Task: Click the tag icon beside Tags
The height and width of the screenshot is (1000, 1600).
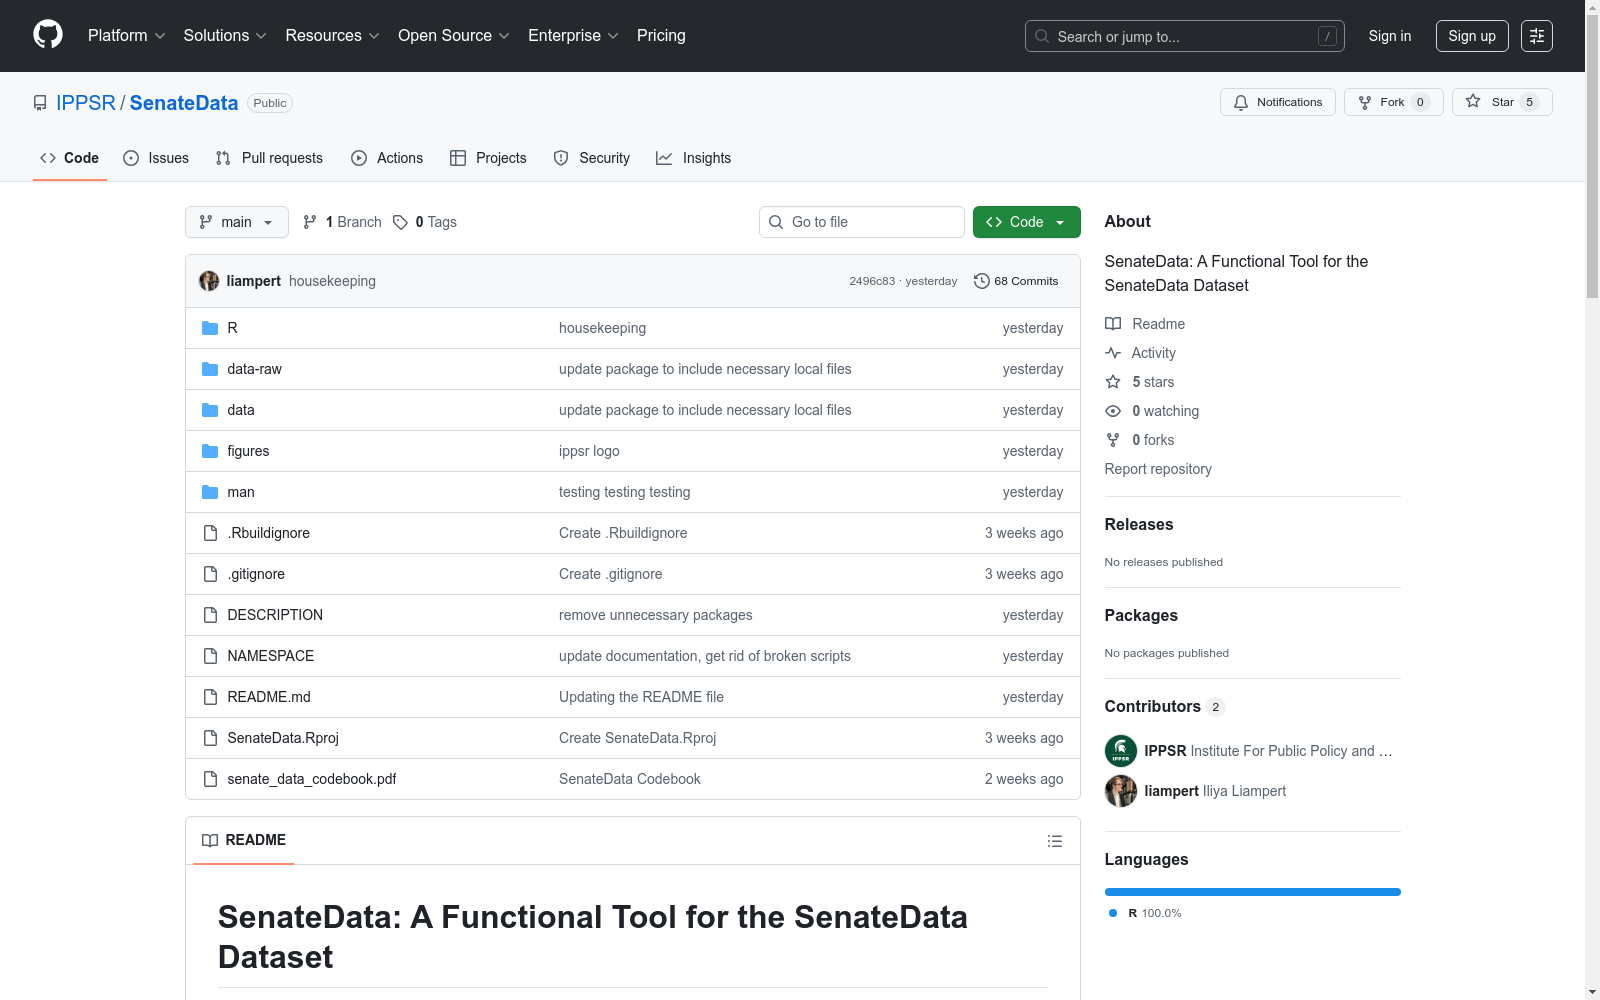Action: 400,222
